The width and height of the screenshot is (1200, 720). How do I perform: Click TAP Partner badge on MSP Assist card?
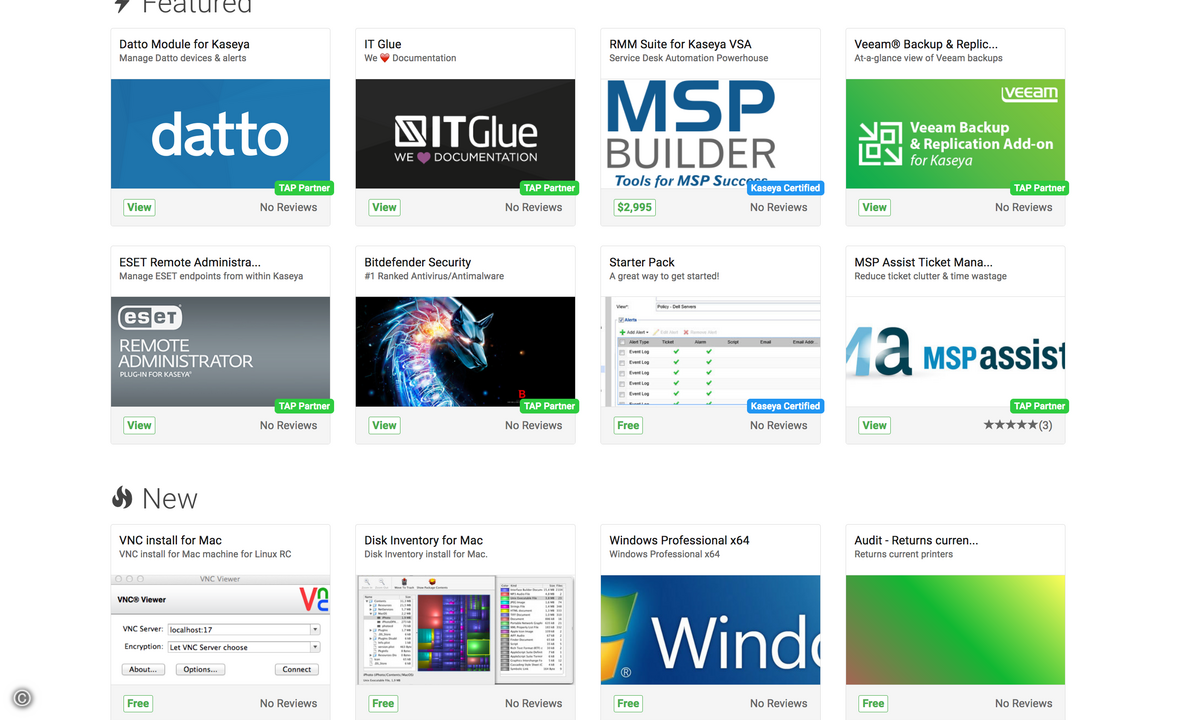pos(1039,406)
